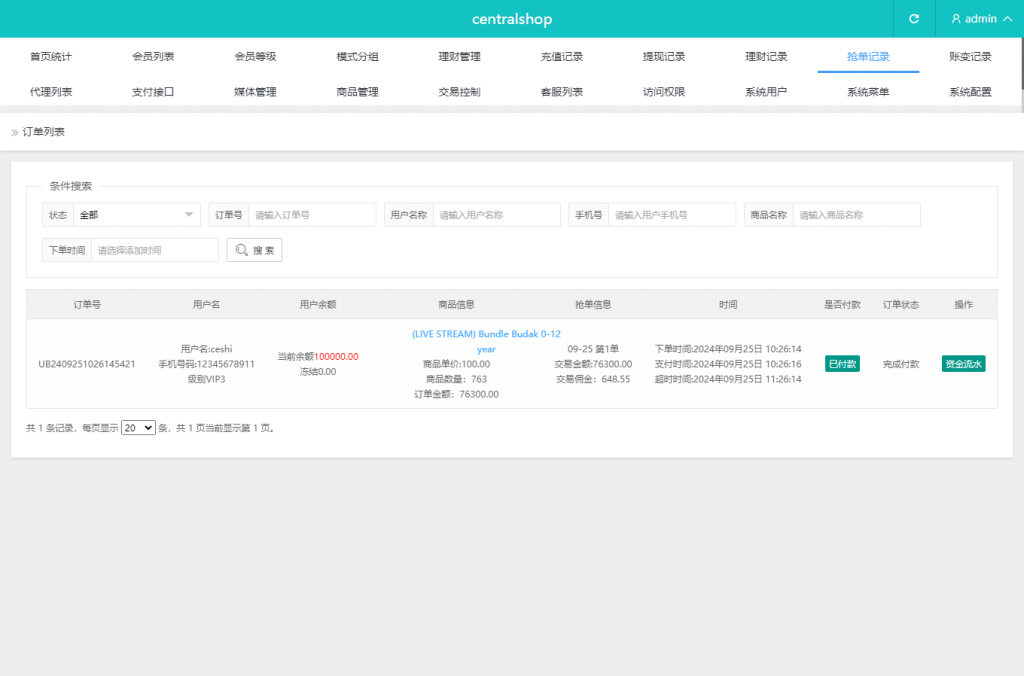Click the green 已付款 status badge
Image resolution: width=1024 pixels, height=676 pixels.
[x=842, y=364]
